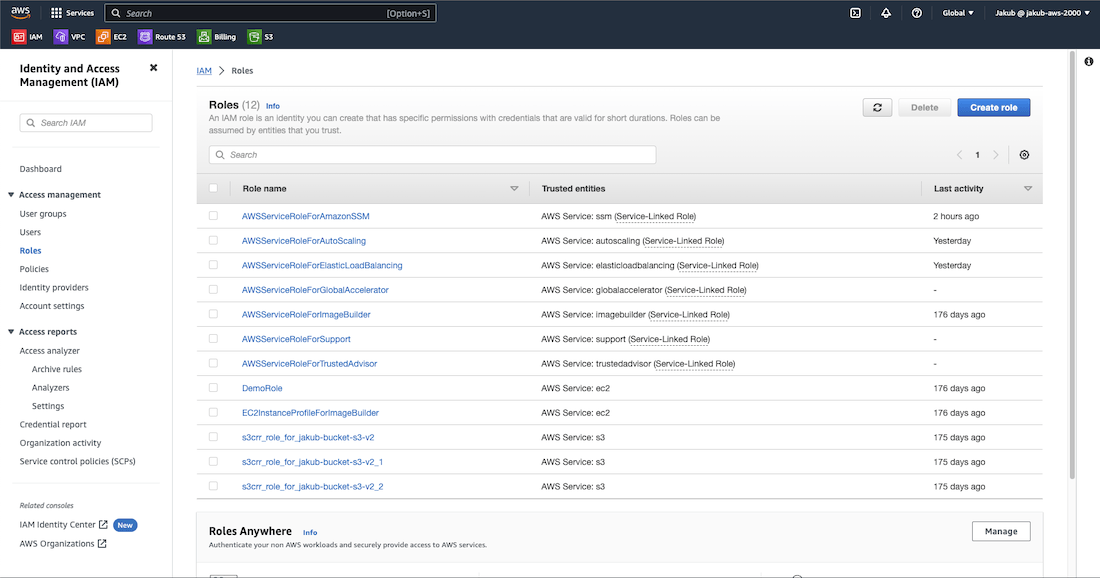Viewport: 1100px width, 578px height.
Task: Open the EC2InstanceProfileForImageBuilder role link
Action: 310,413
